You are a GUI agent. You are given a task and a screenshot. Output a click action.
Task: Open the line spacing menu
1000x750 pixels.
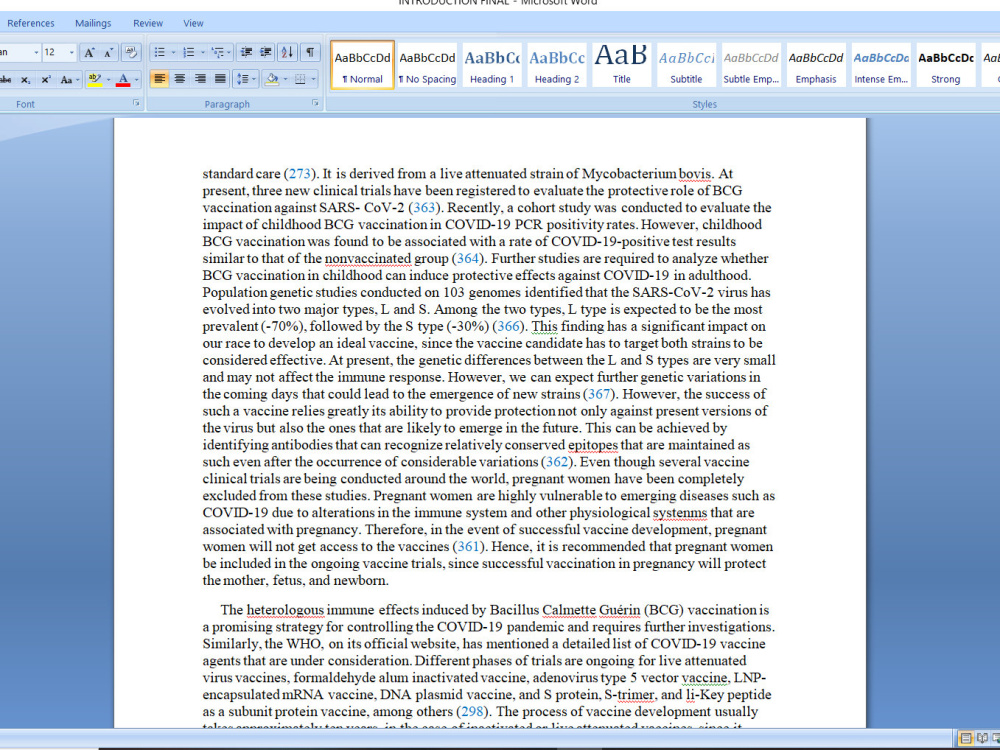point(246,79)
